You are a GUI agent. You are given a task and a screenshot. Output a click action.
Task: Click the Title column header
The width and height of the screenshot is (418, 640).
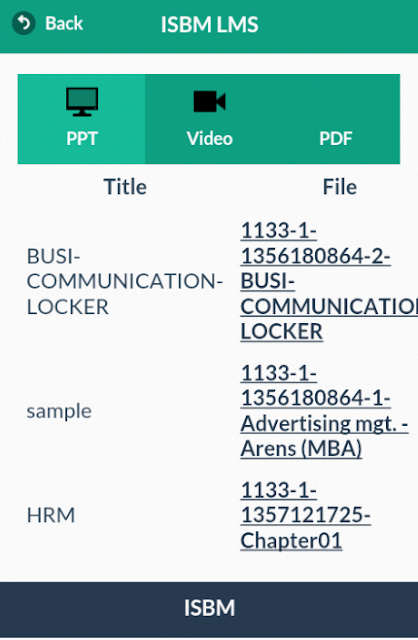[x=125, y=187]
